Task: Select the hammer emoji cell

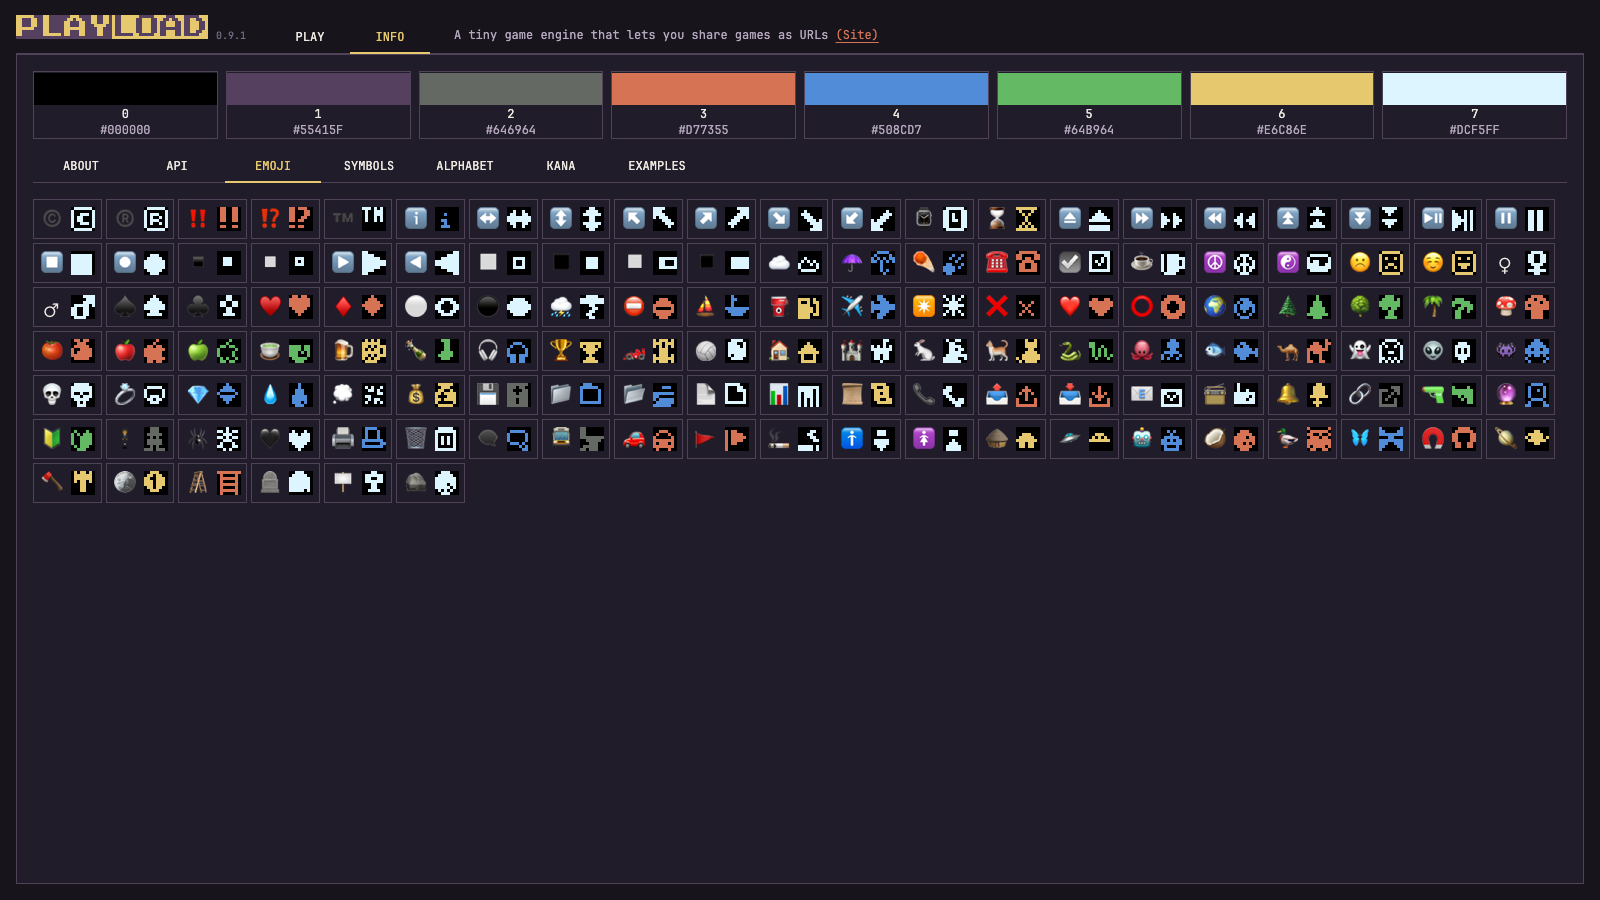Action: (x=67, y=483)
